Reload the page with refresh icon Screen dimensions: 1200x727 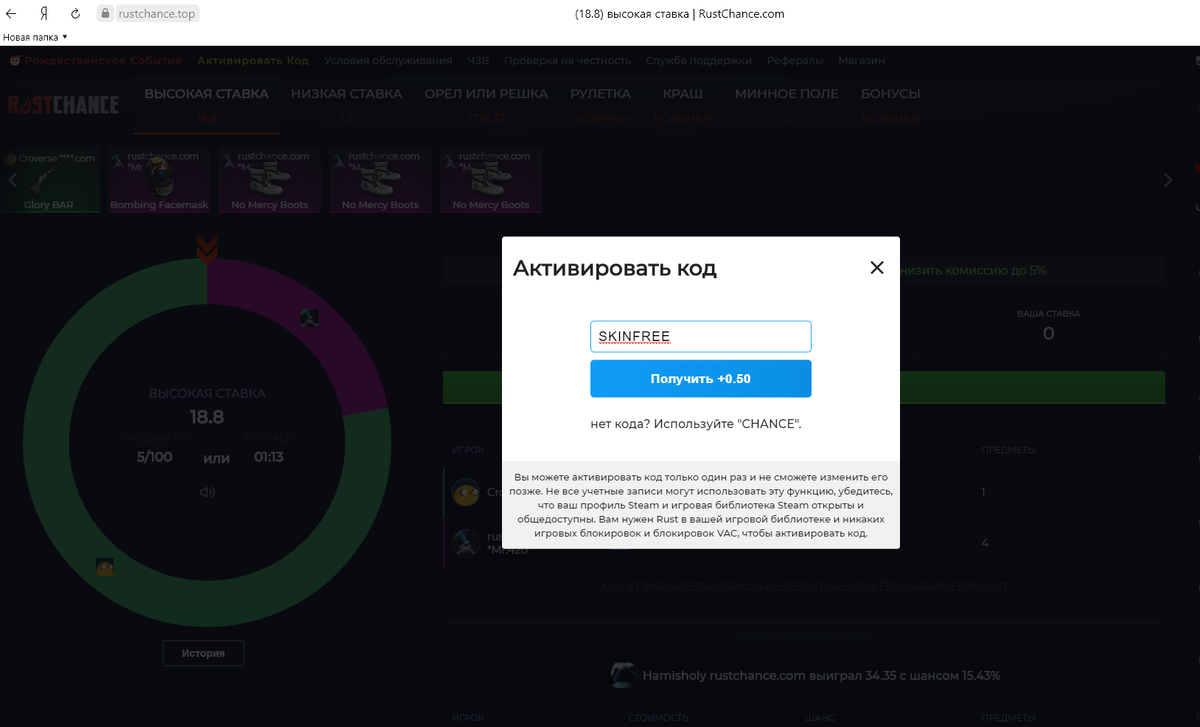tap(75, 14)
